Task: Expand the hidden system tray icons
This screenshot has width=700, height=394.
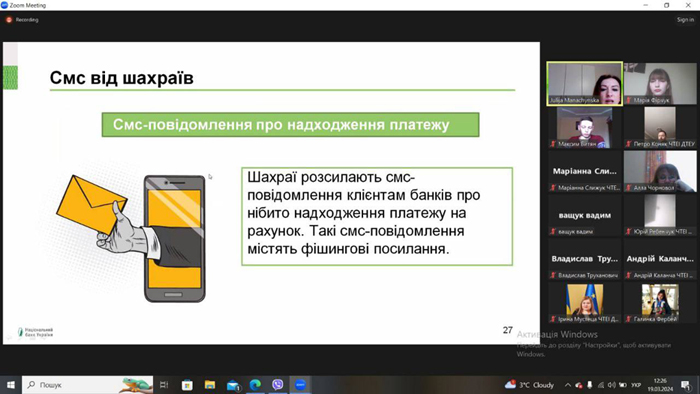Action: coord(567,385)
